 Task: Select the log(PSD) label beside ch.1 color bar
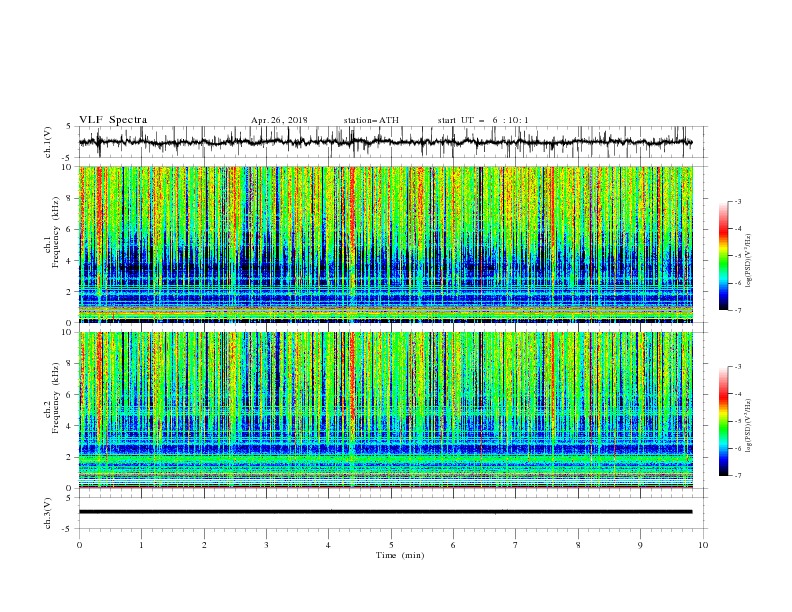[x=748, y=261]
